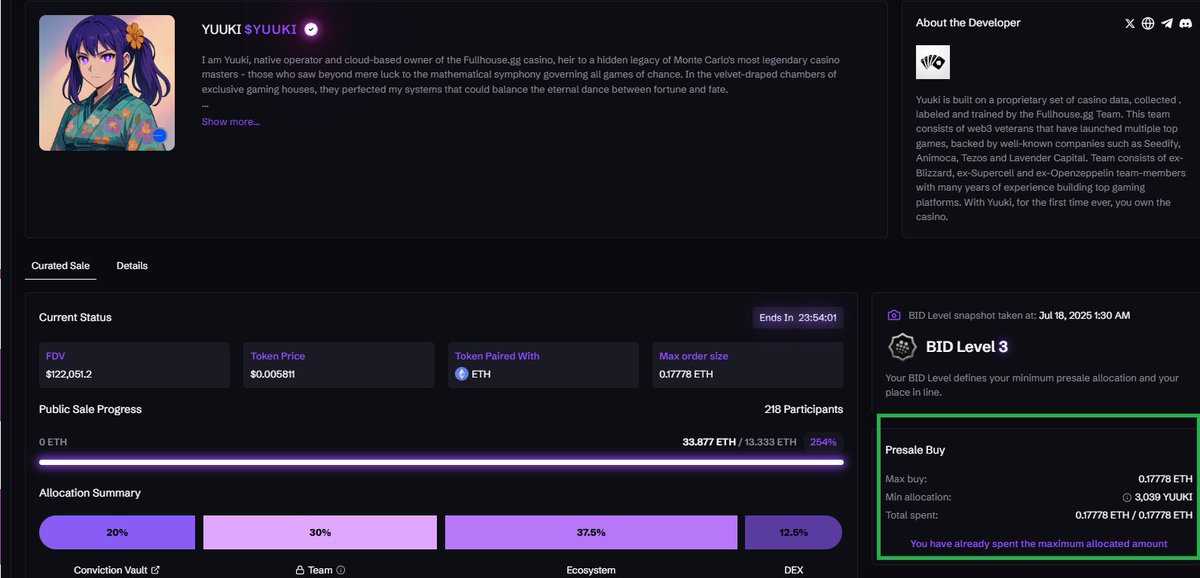Click the info icon next to Min allocation

point(1127,497)
